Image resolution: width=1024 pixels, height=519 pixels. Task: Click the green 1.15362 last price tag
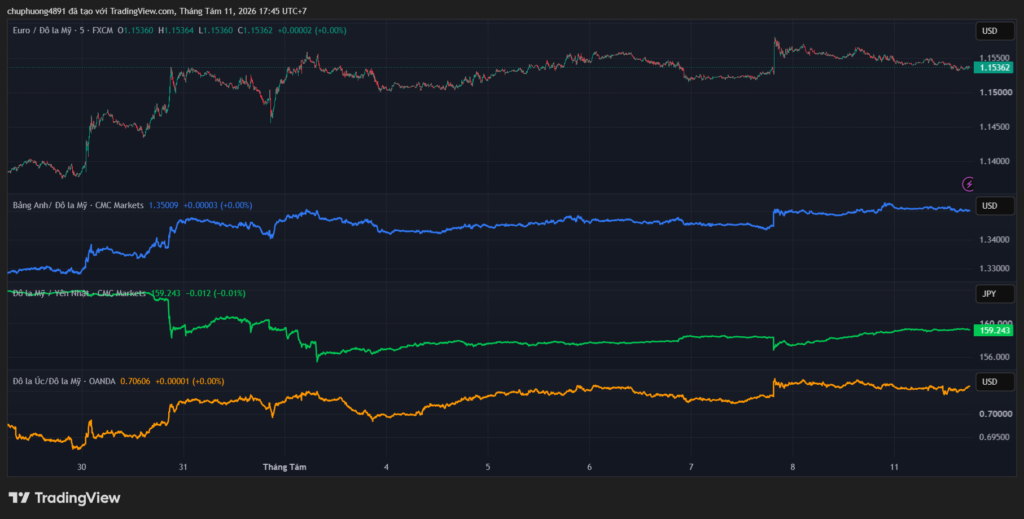pyautogui.click(x=994, y=67)
